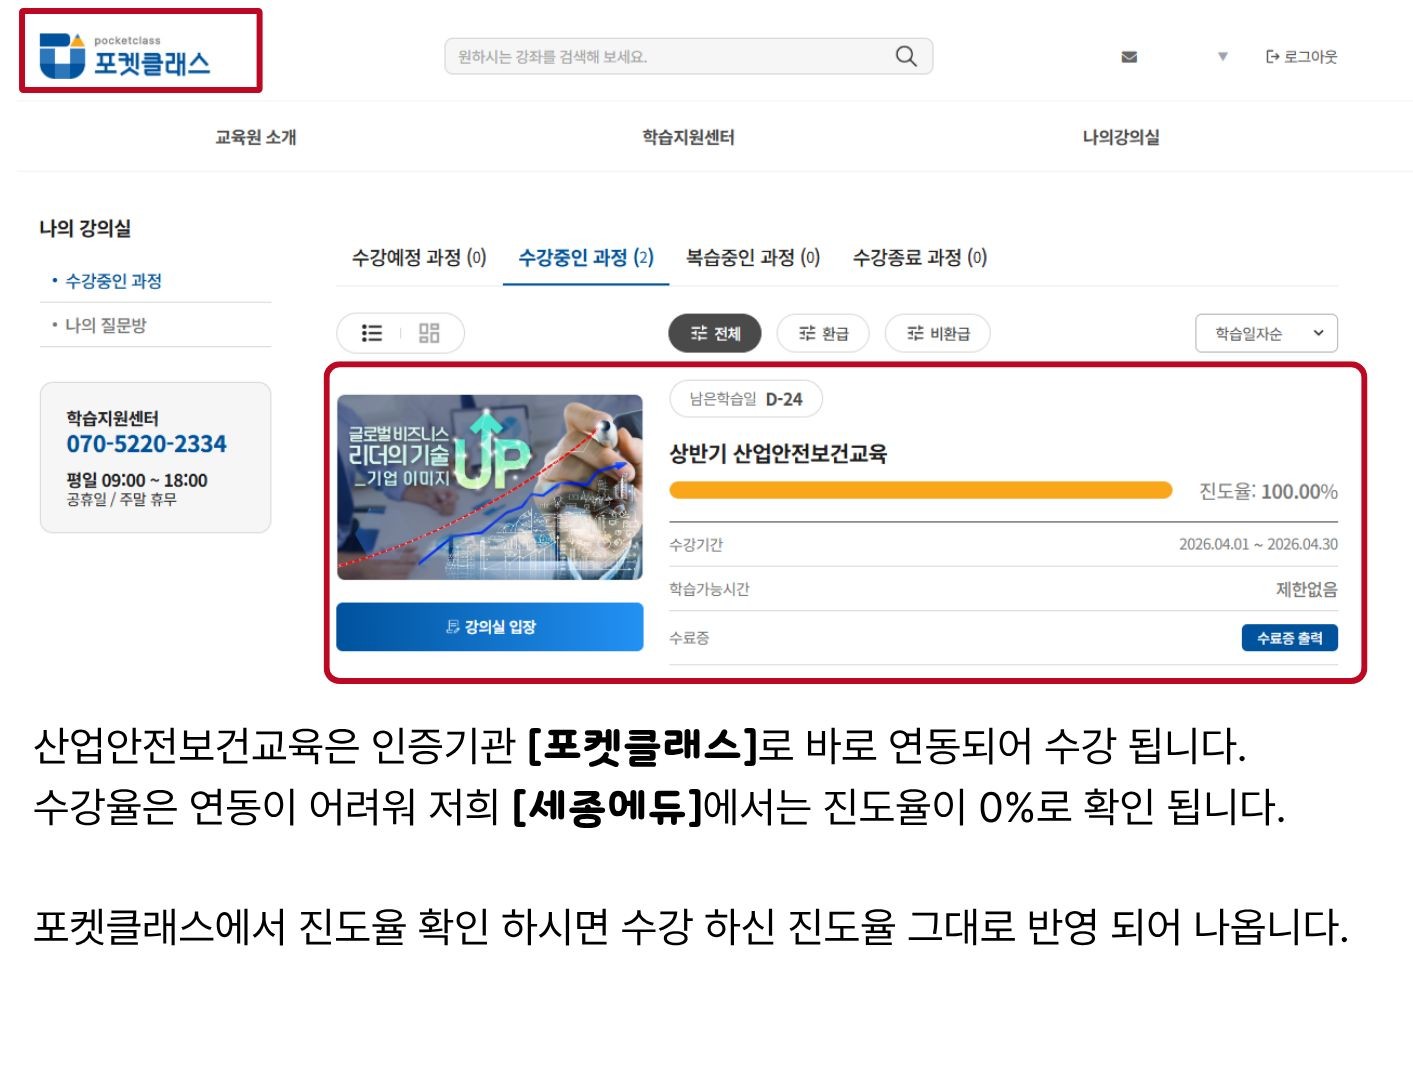This screenshot has width=1413, height=1080.
Task: Open the course search magnifier icon
Action: [904, 56]
